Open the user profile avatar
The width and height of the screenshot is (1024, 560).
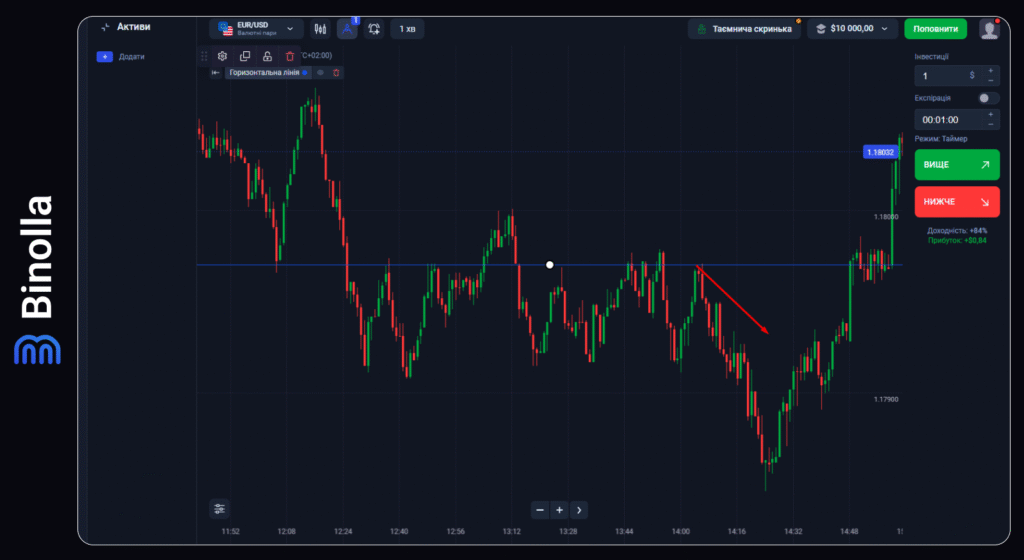[989, 29]
